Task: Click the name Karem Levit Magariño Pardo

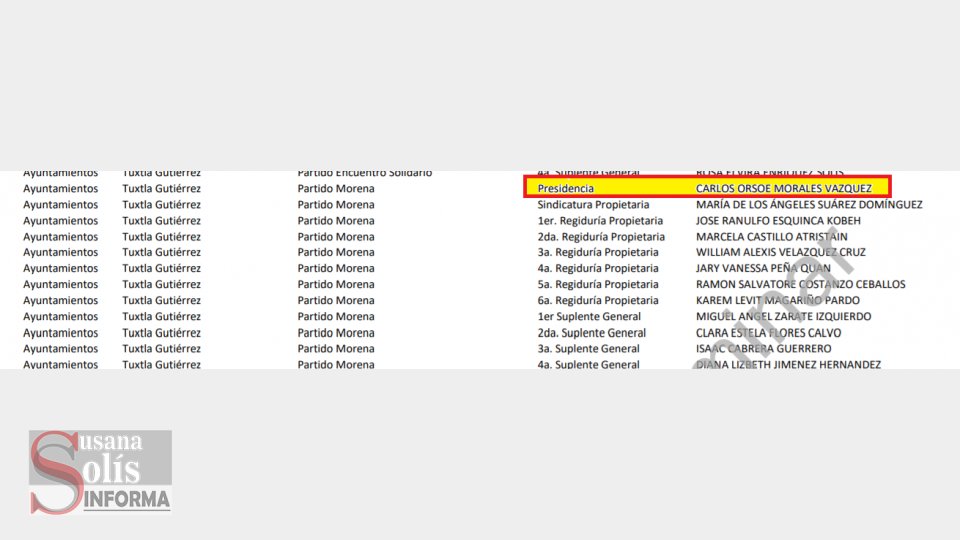Action: point(778,301)
